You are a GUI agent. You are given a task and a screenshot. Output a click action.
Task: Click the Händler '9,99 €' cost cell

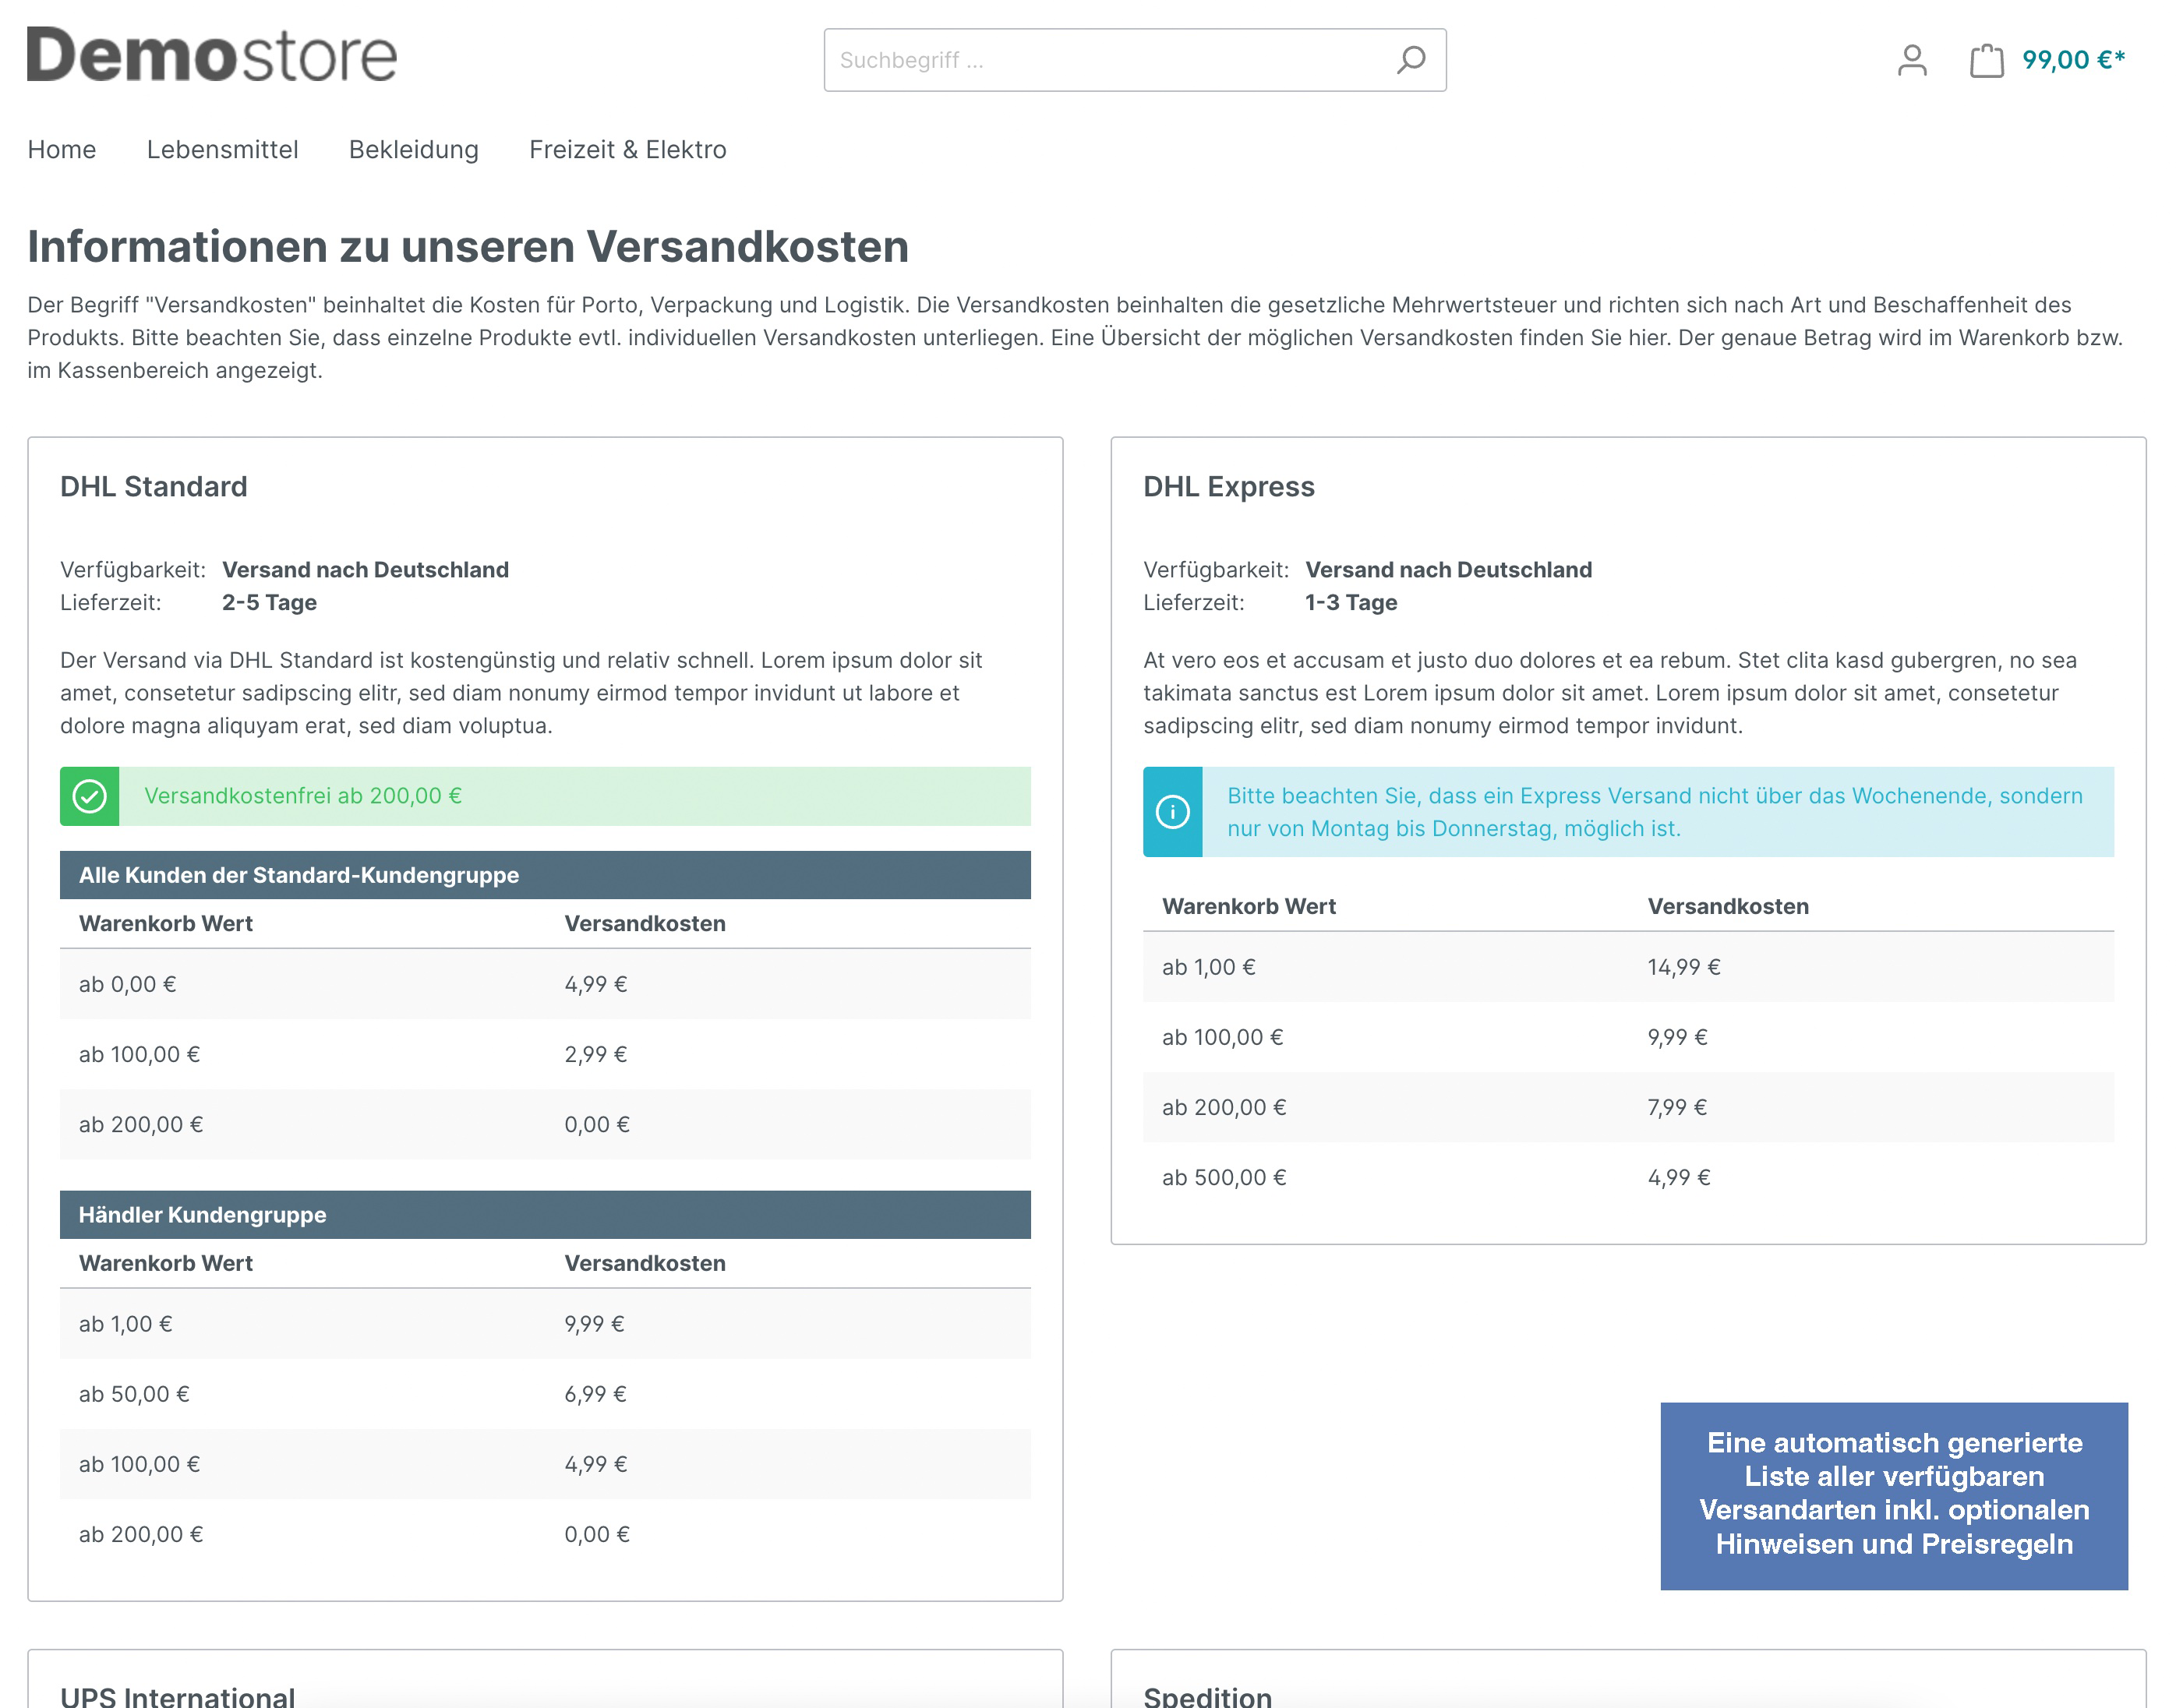pyautogui.click(x=594, y=1324)
